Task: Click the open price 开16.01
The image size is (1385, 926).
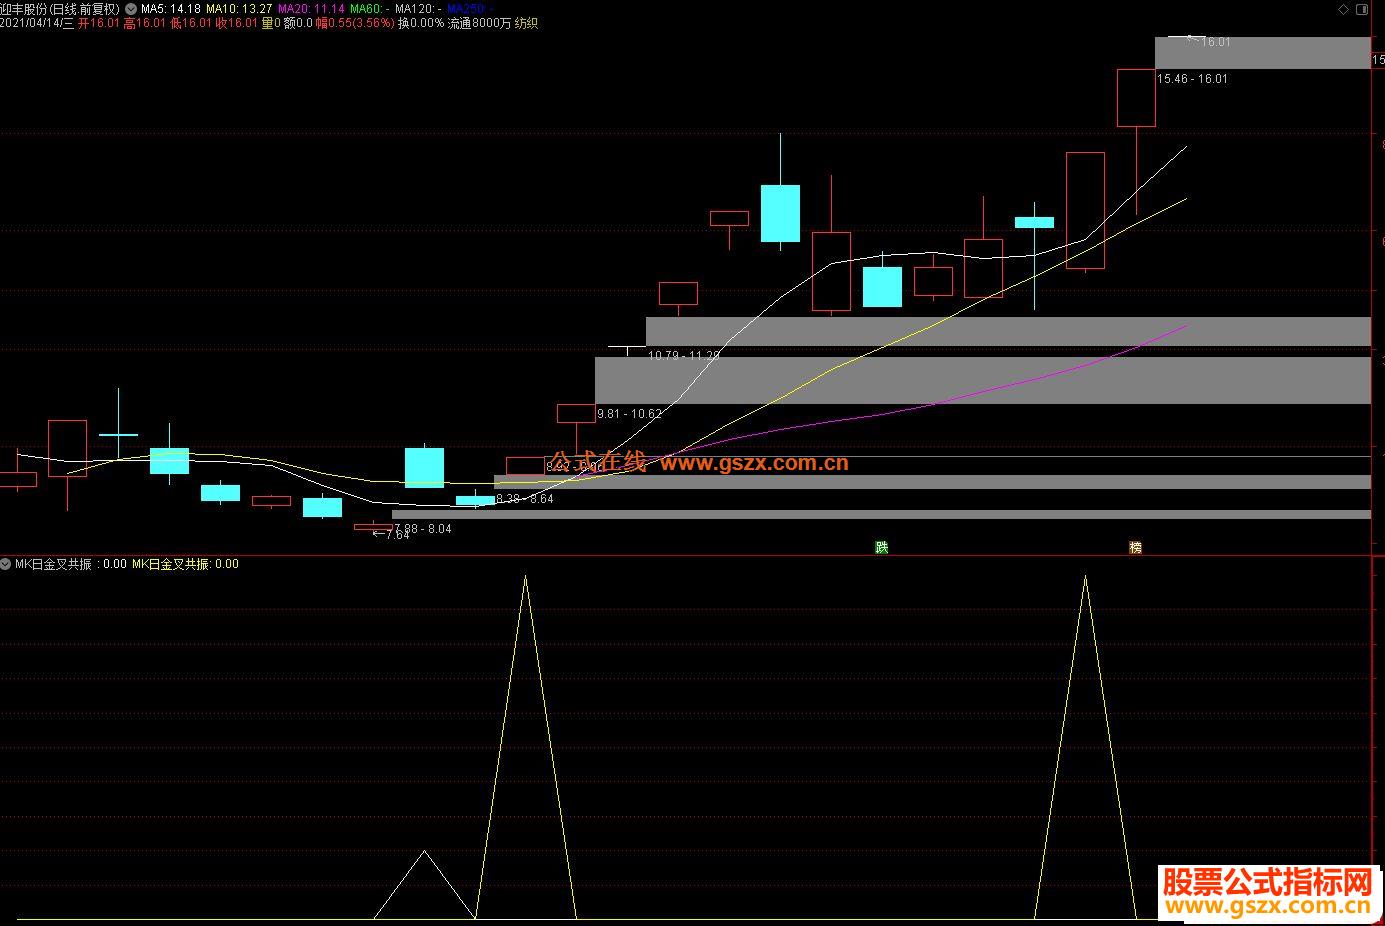Action: 98,23
